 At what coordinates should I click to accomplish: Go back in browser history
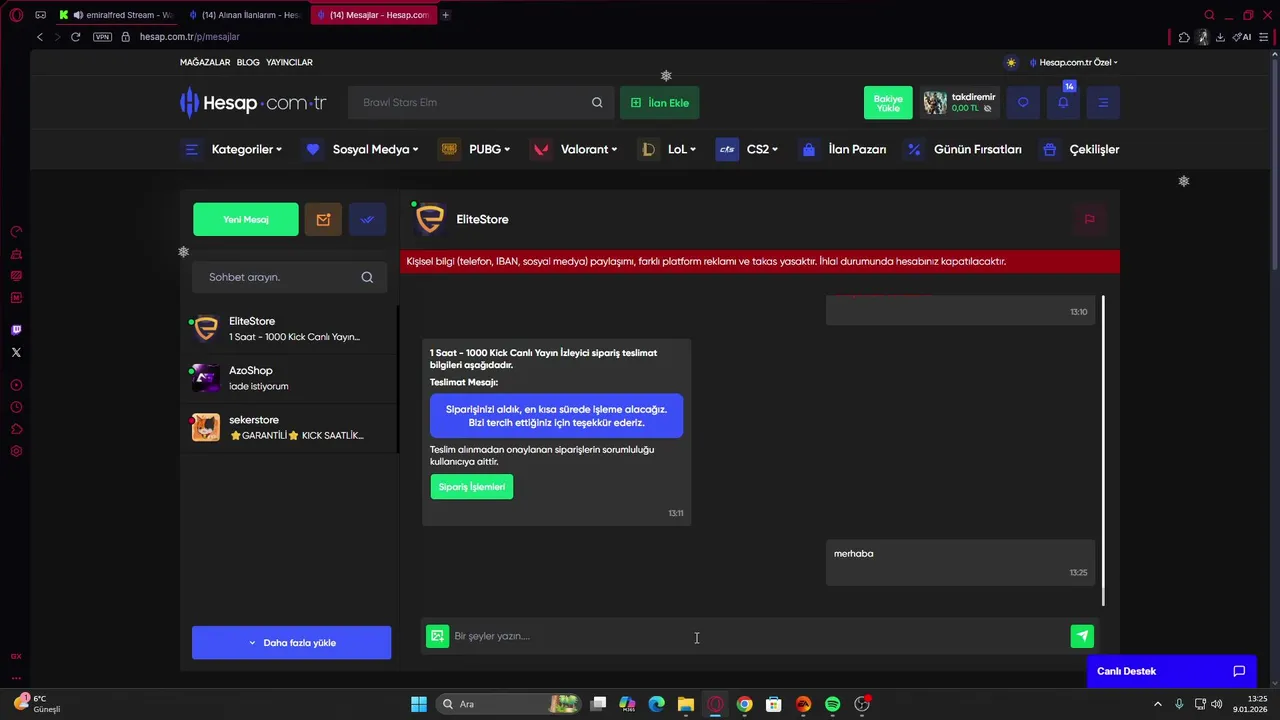(40, 37)
